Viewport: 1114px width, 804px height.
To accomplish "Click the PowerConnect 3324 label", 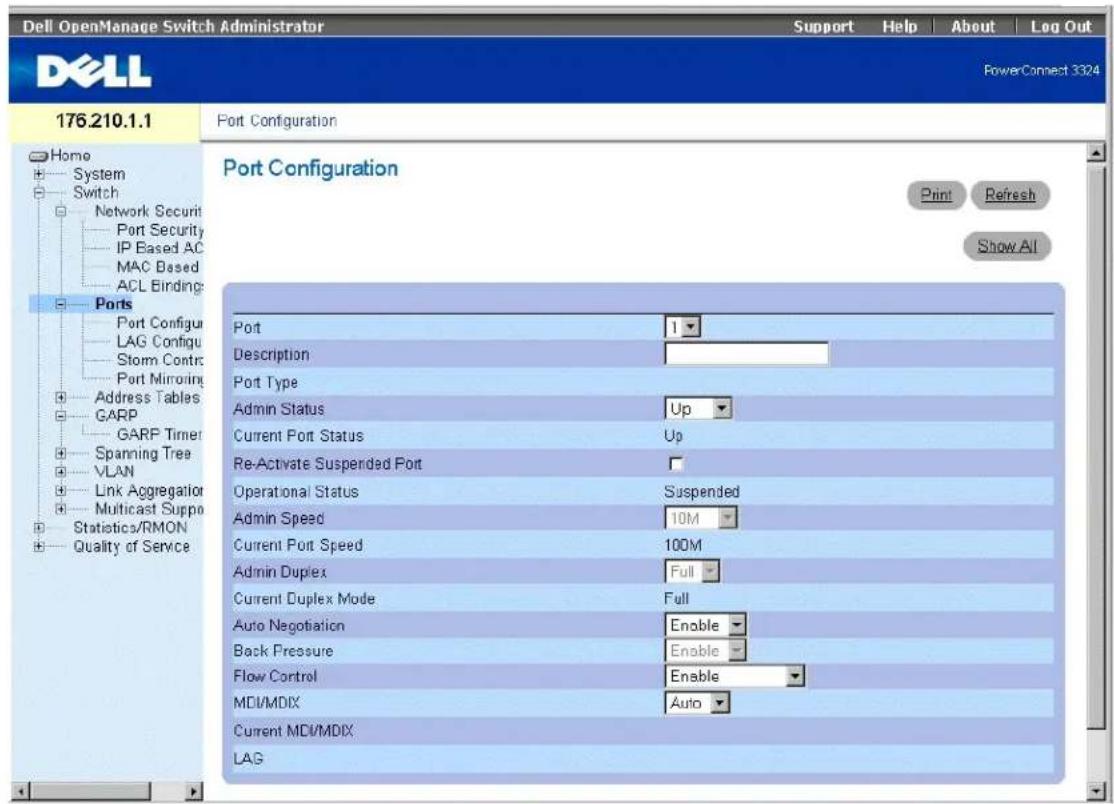I will 1042,70.
